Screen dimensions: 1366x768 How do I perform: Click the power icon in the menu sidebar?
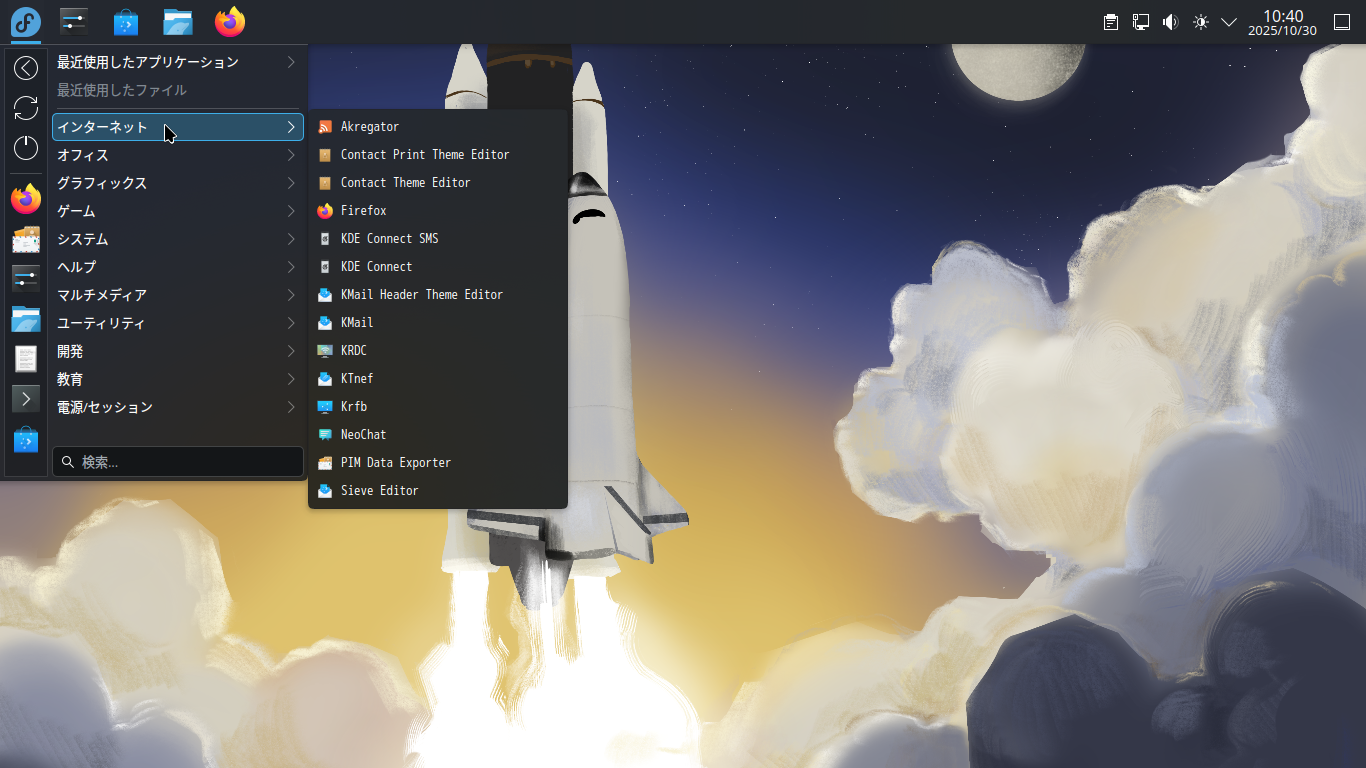click(x=26, y=148)
